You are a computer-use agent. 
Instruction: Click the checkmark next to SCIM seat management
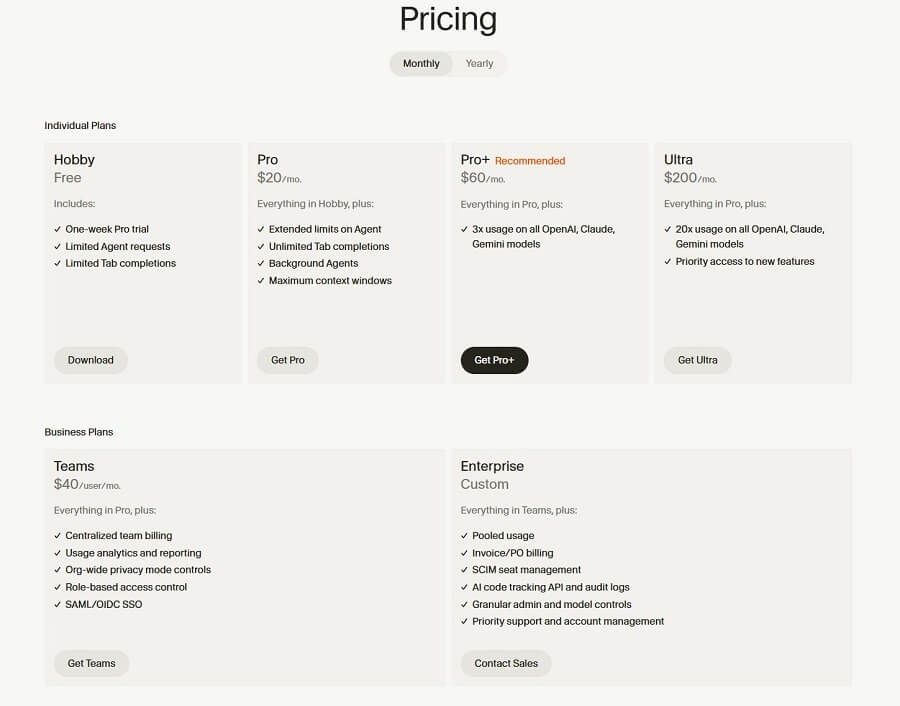point(464,570)
